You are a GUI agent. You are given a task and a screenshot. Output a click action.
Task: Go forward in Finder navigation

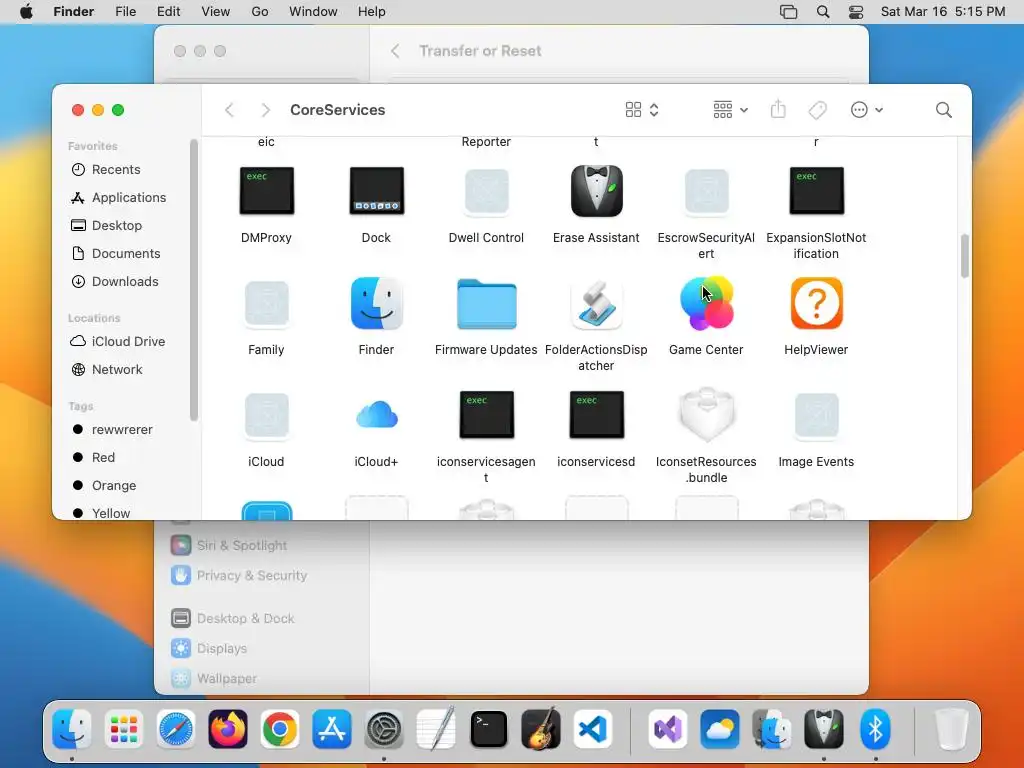265,110
